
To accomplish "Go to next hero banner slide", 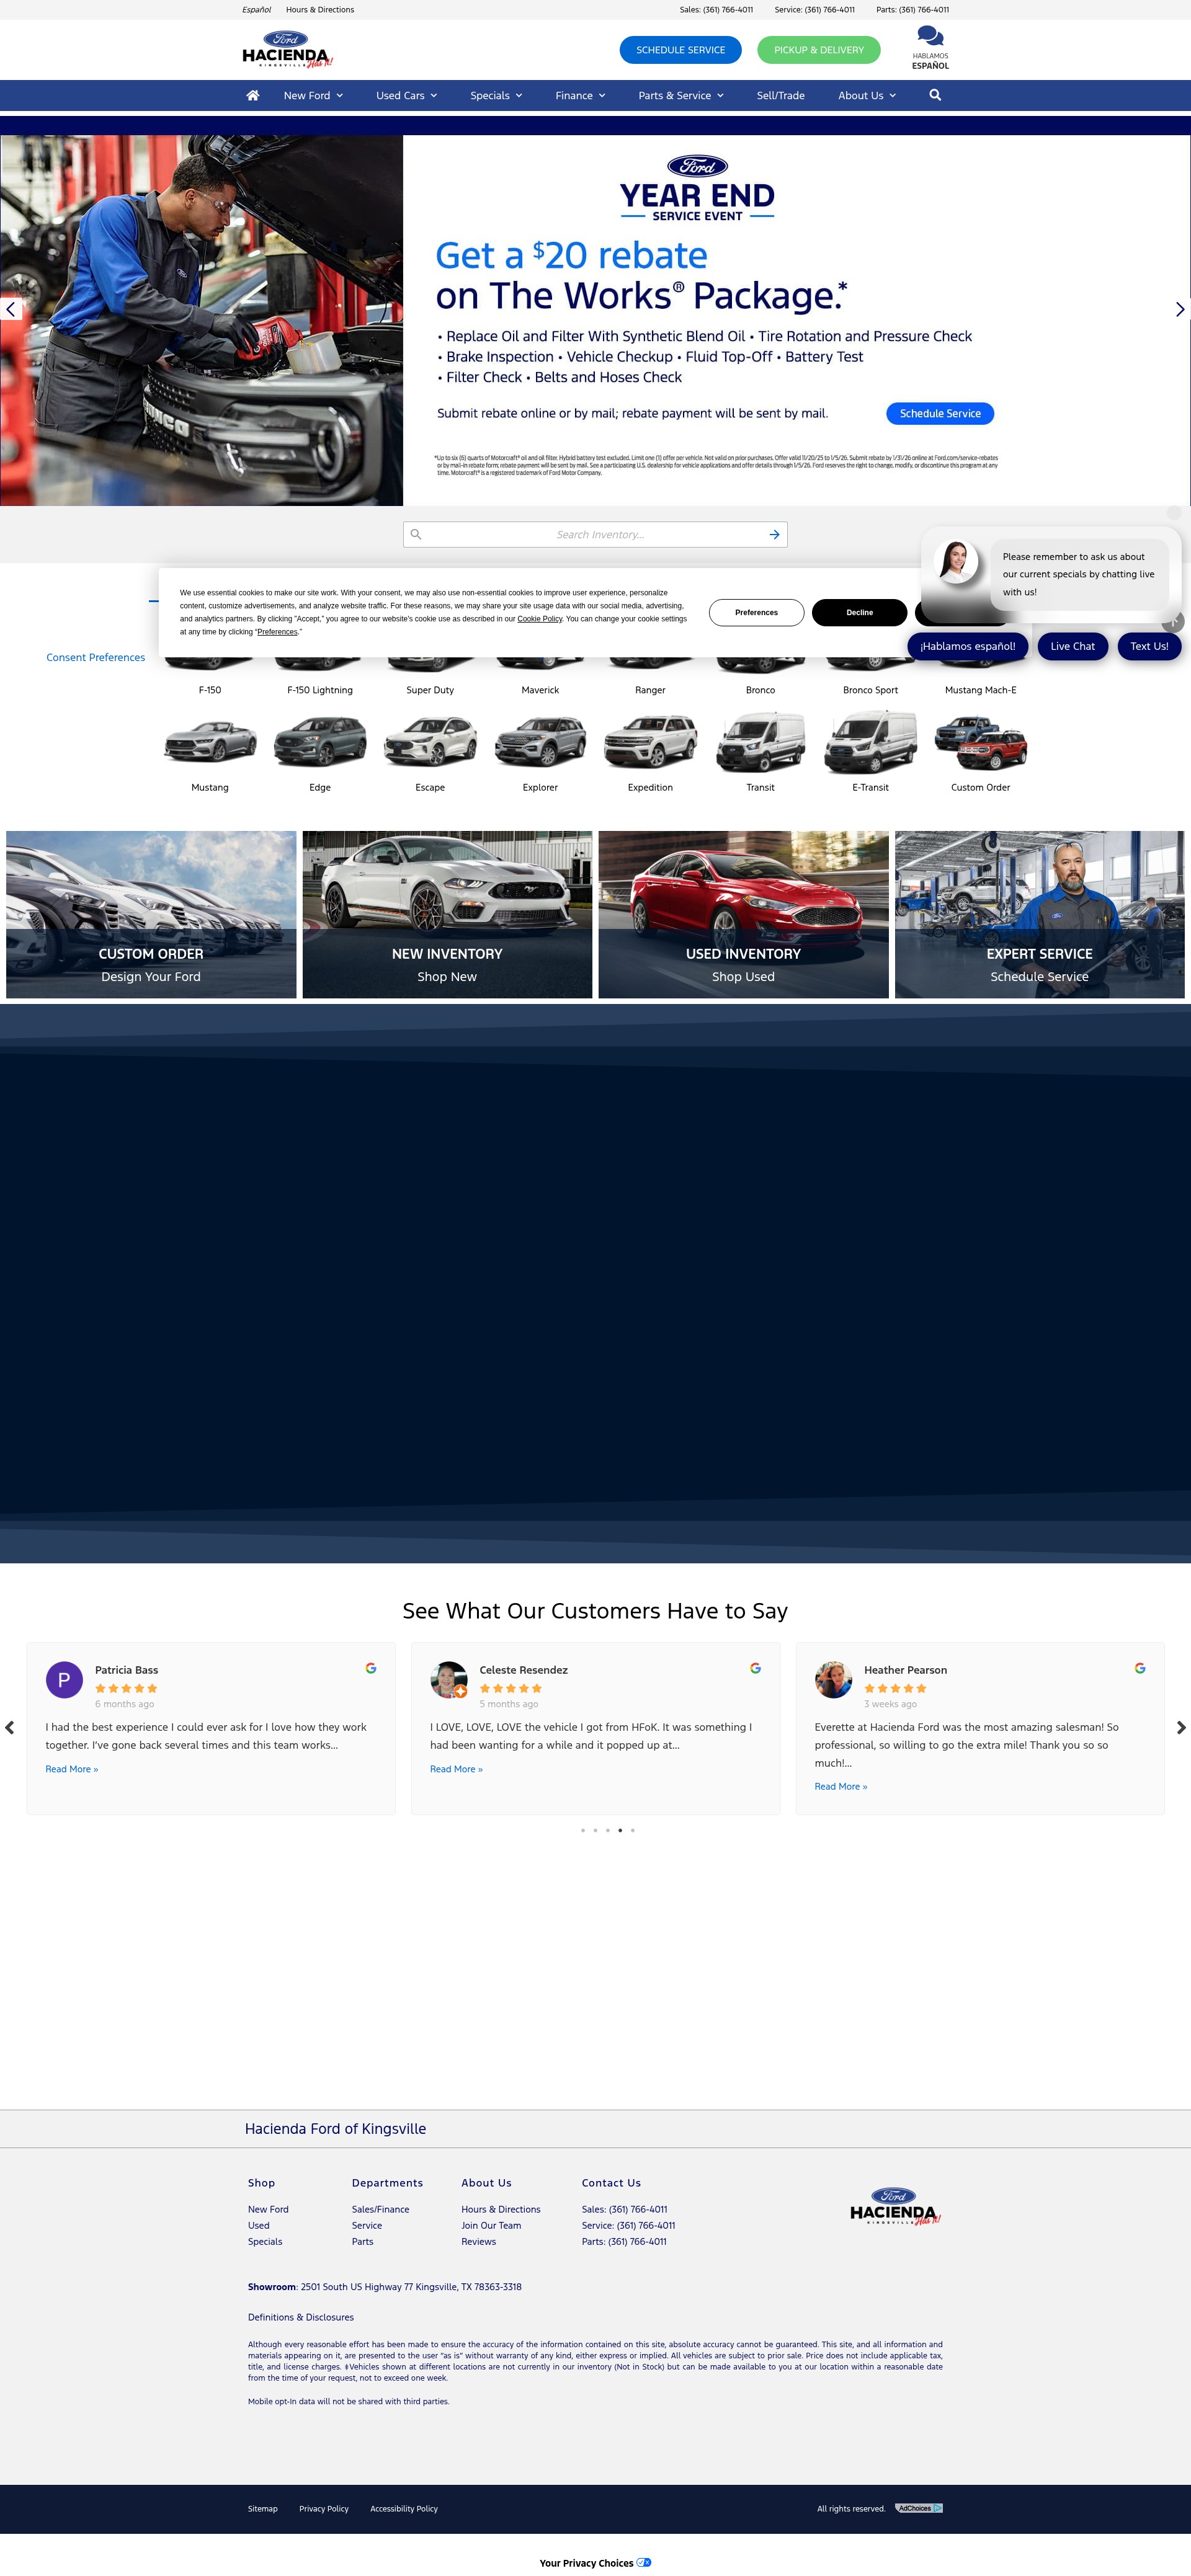I will [x=1180, y=309].
